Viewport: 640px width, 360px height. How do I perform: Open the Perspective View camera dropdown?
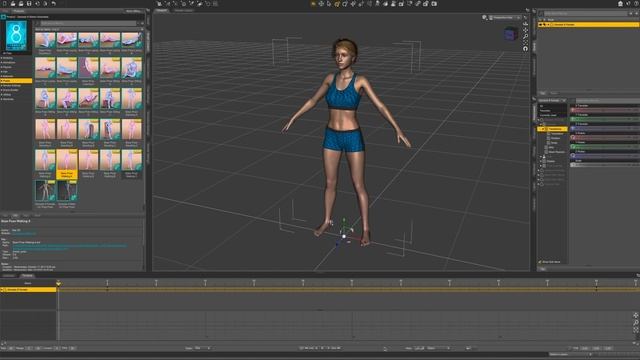point(505,18)
